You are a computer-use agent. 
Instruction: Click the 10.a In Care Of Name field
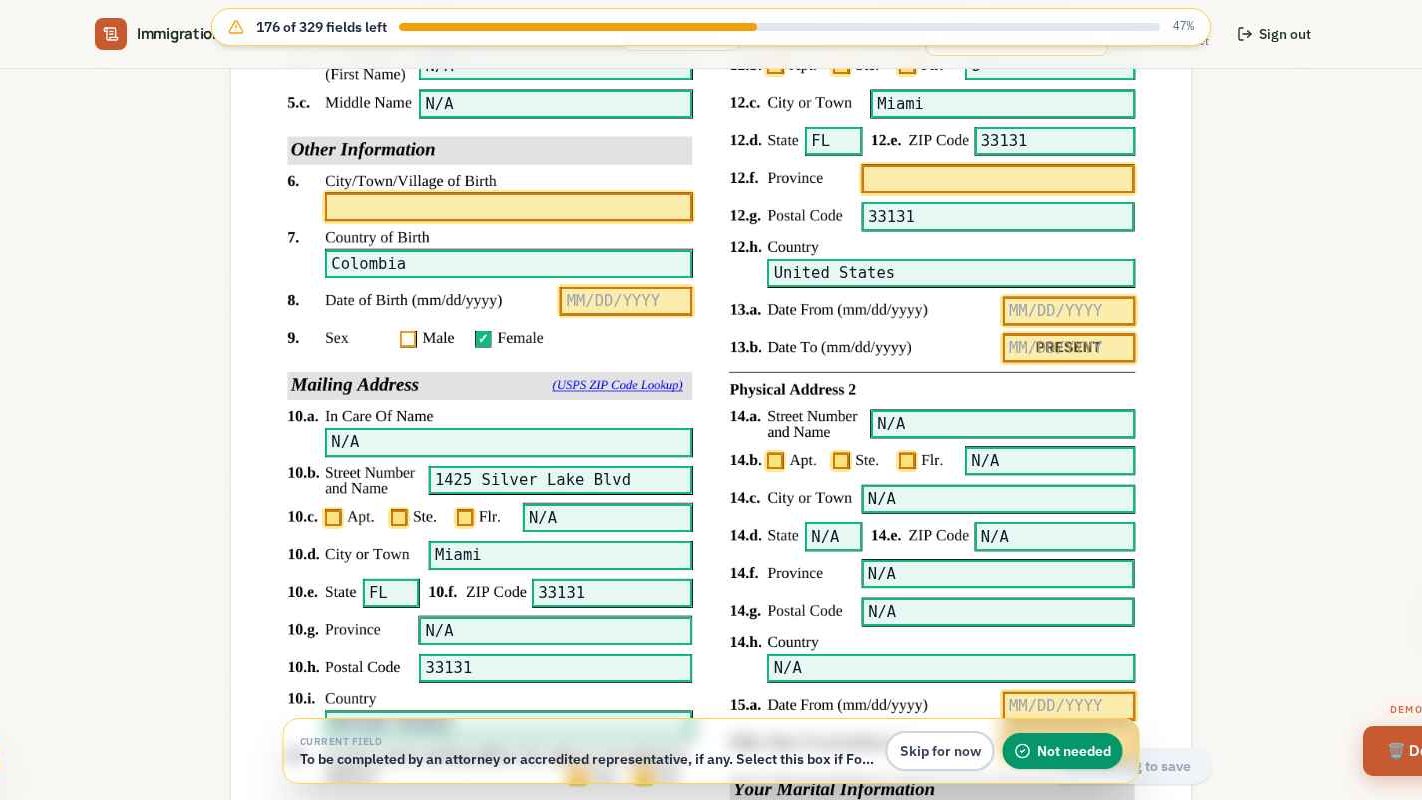pyautogui.click(x=508, y=442)
